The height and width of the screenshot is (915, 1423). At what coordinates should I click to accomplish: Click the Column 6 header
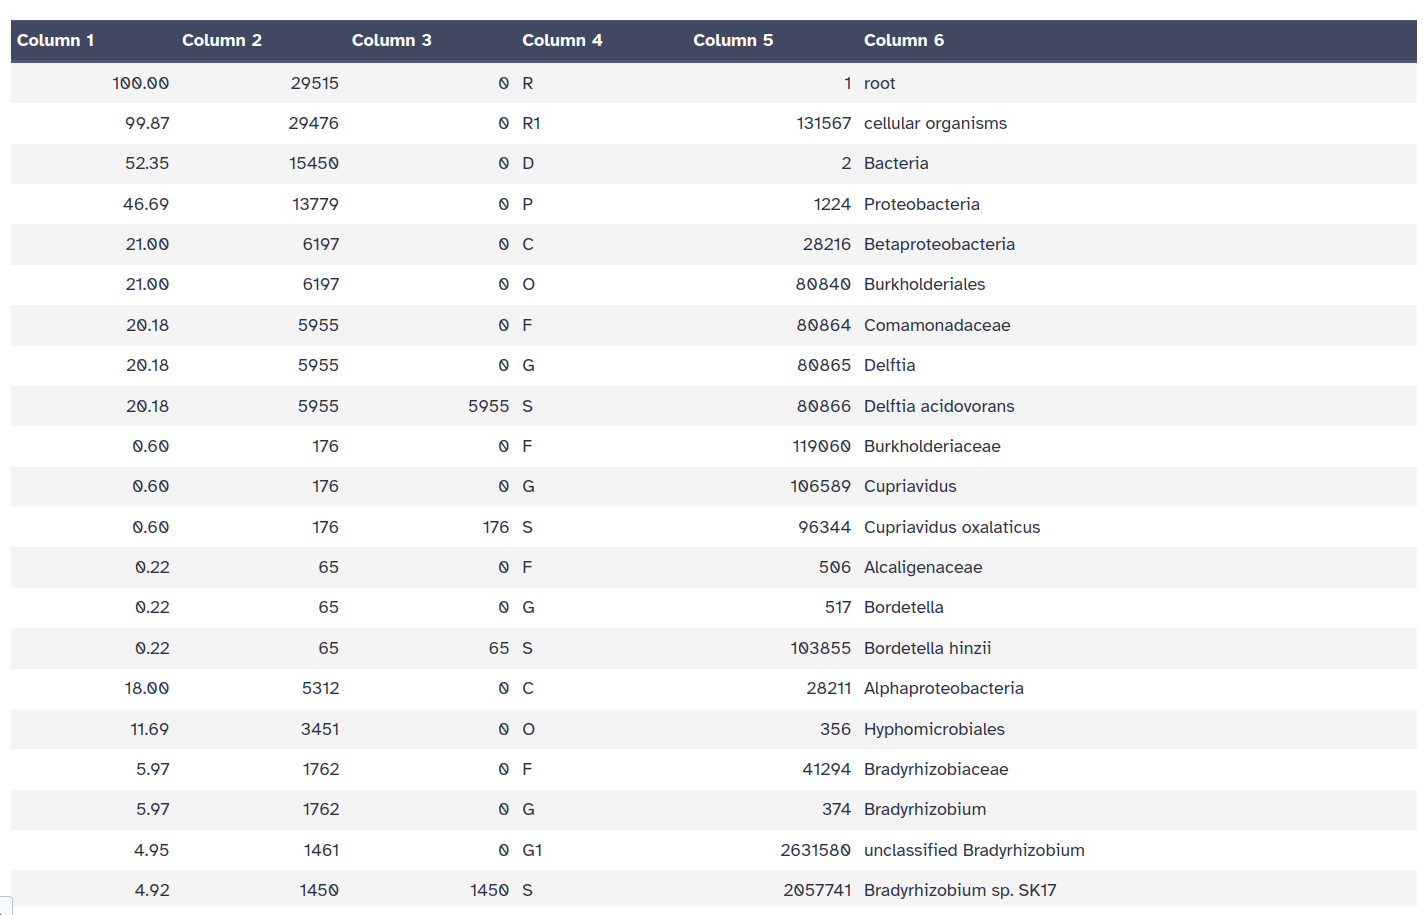click(x=904, y=40)
